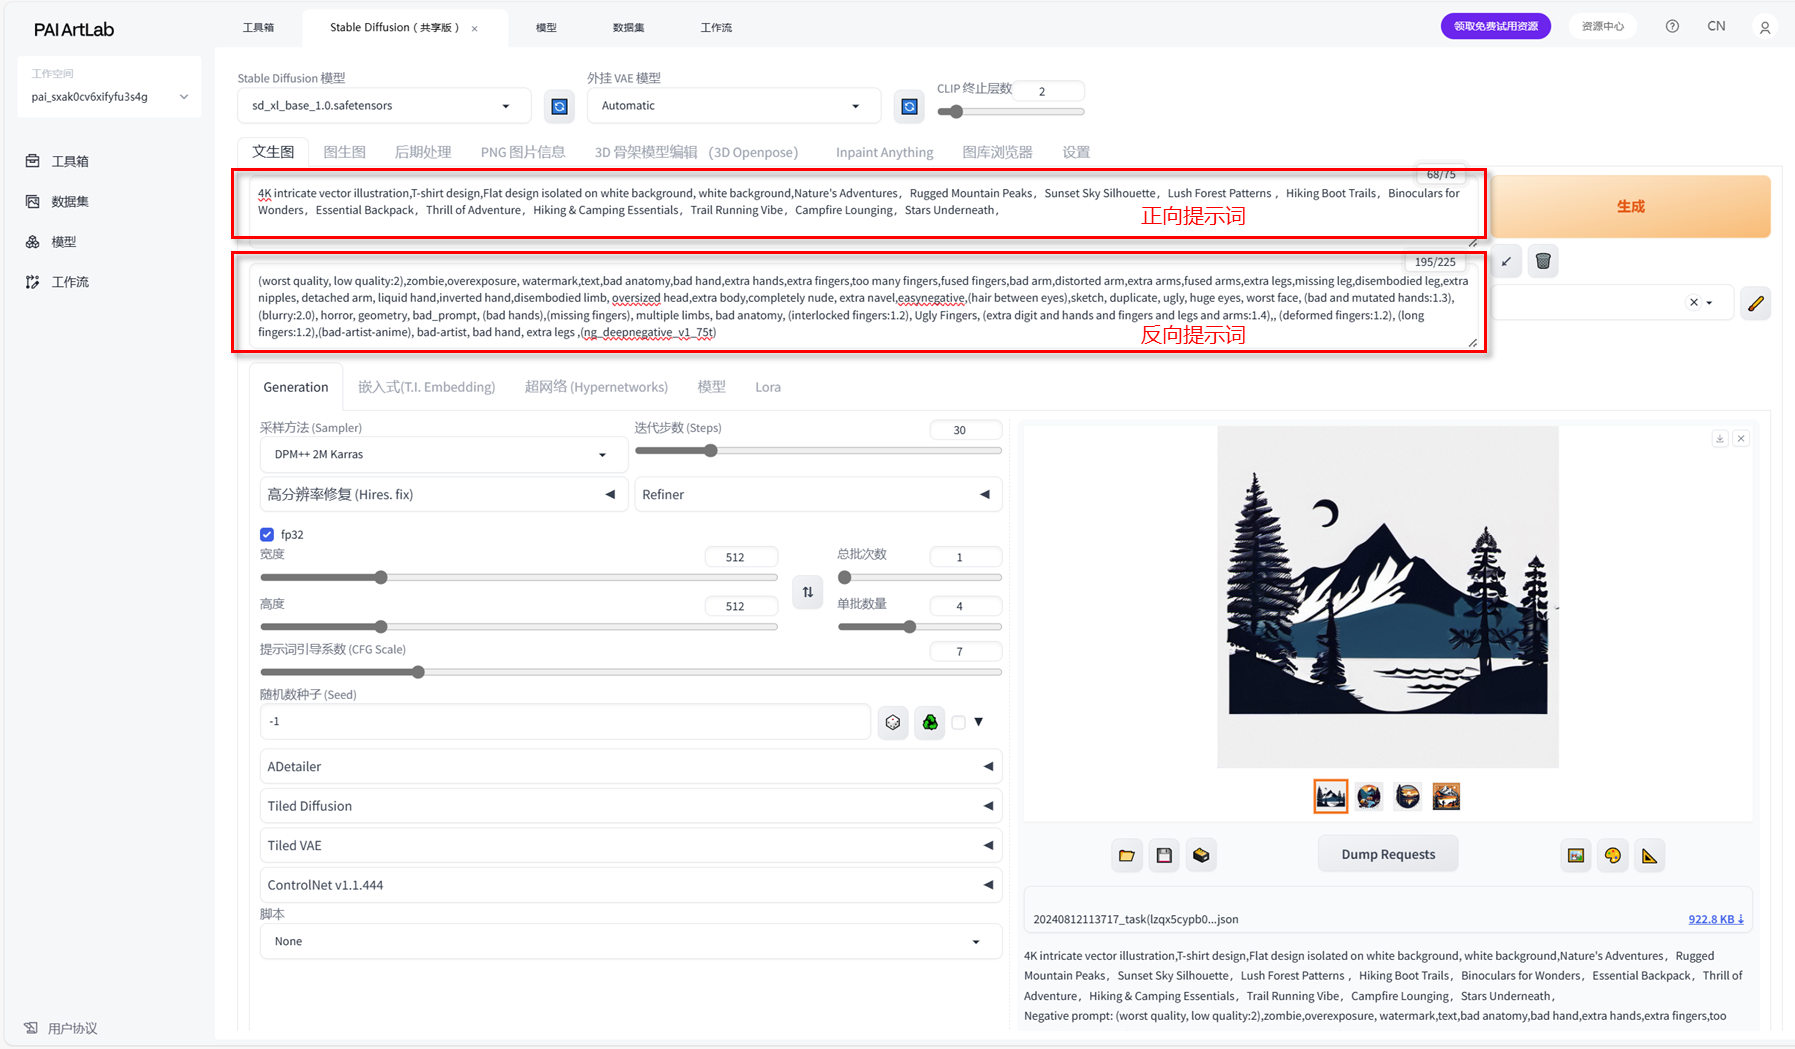Download the preview image with the arrow icon
This screenshot has height=1049, width=1795.
1720,439
